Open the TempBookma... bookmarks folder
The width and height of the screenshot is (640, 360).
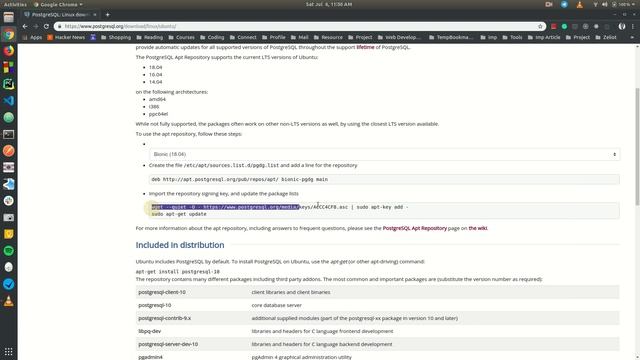coord(451,37)
